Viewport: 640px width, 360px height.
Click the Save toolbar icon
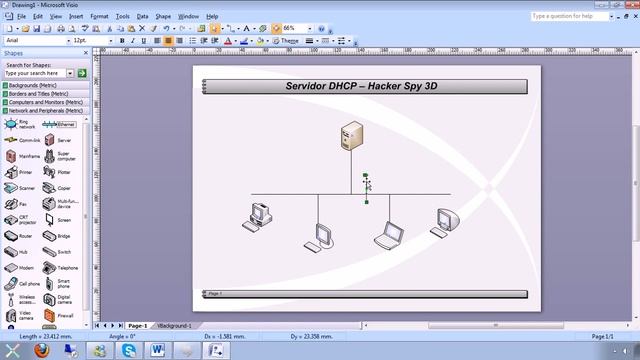(x=36, y=29)
